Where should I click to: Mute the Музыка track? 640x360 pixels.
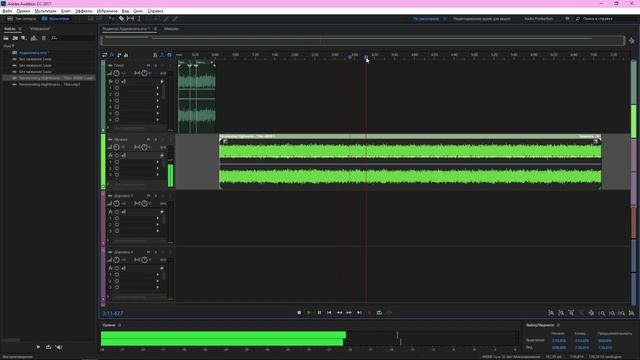pyautogui.click(x=149, y=140)
